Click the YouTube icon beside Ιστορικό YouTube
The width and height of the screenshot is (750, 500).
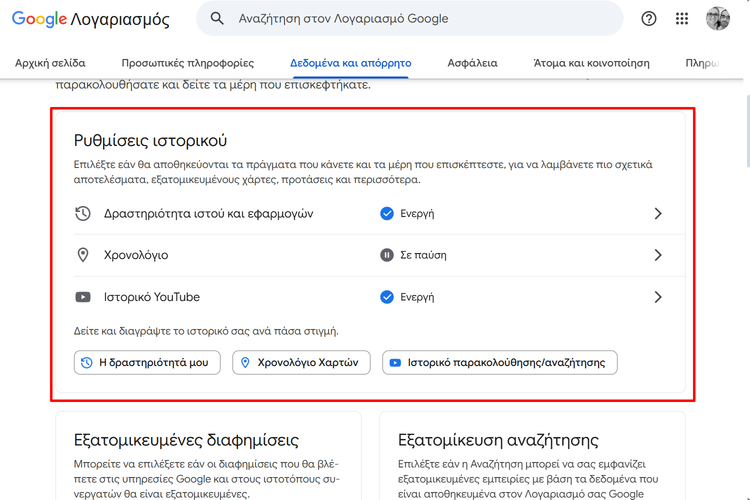point(83,297)
